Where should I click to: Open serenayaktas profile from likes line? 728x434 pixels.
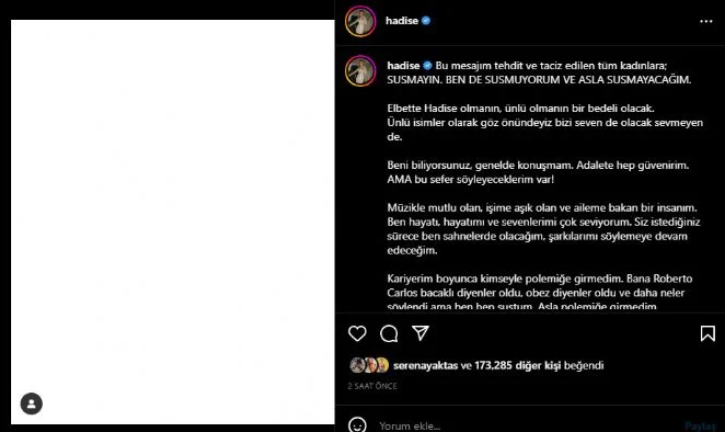click(425, 366)
